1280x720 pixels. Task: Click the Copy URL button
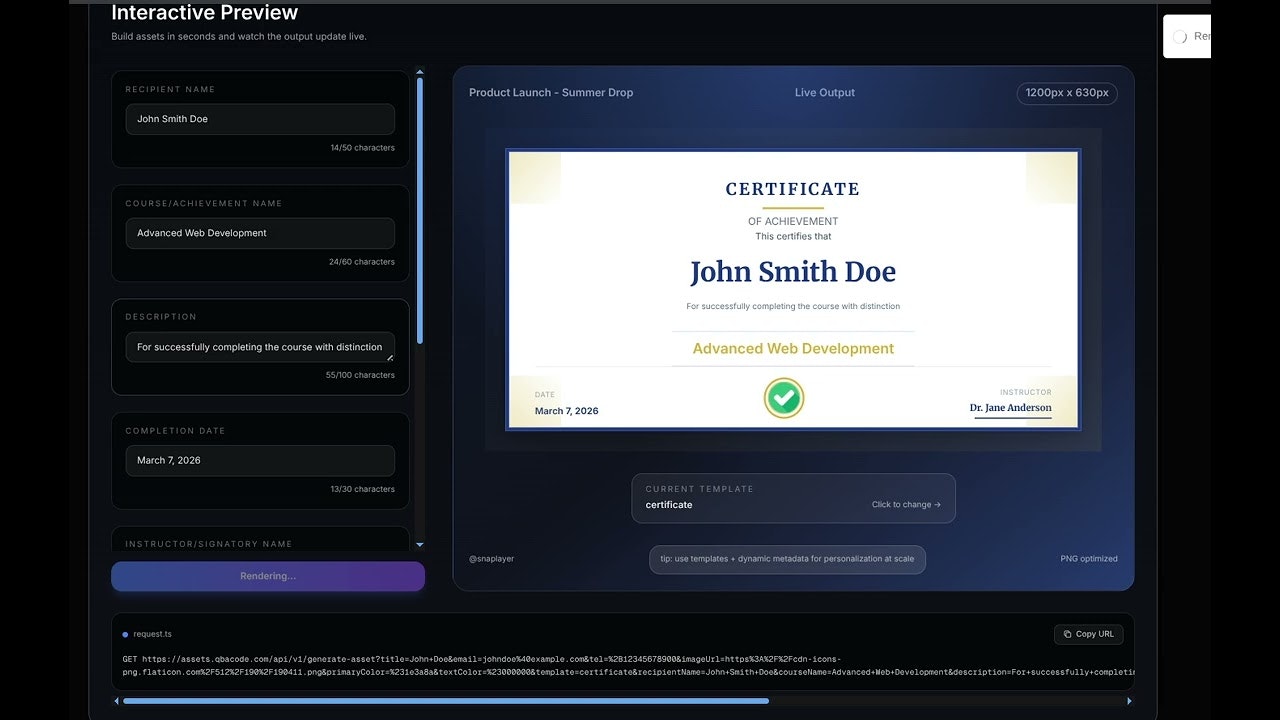pyautogui.click(x=1088, y=634)
